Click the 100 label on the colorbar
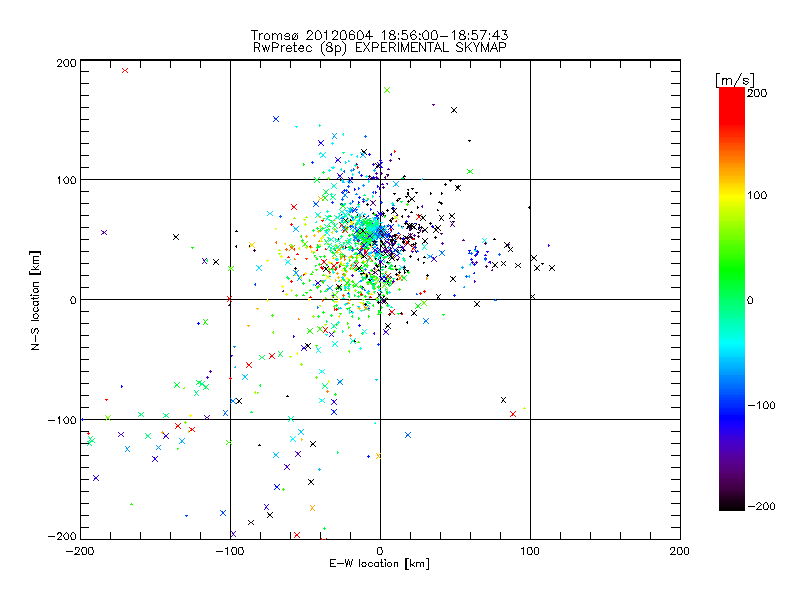 [757, 195]
